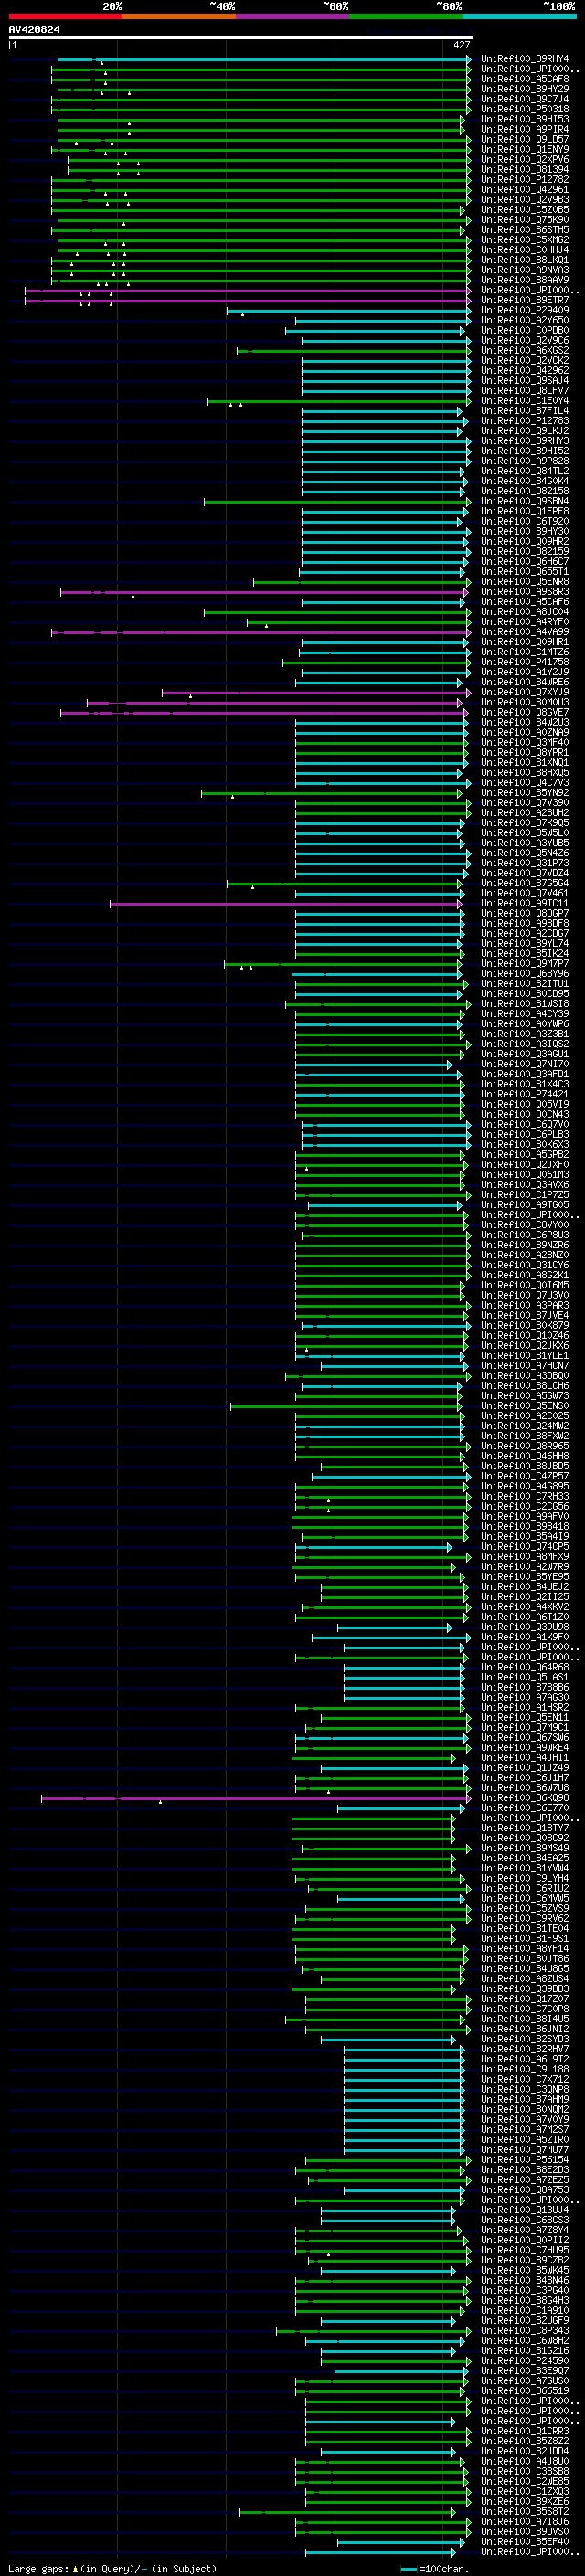Click the green ~80% identity legend swatch

click(x=406, y=16)
